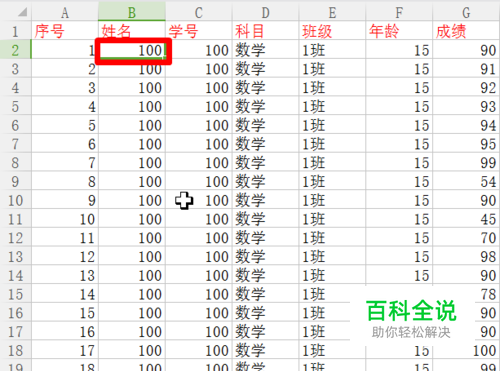Screen dimensions: 500x371
Task: Select cell G11 with score 45
Action: (x=466, y=219)
